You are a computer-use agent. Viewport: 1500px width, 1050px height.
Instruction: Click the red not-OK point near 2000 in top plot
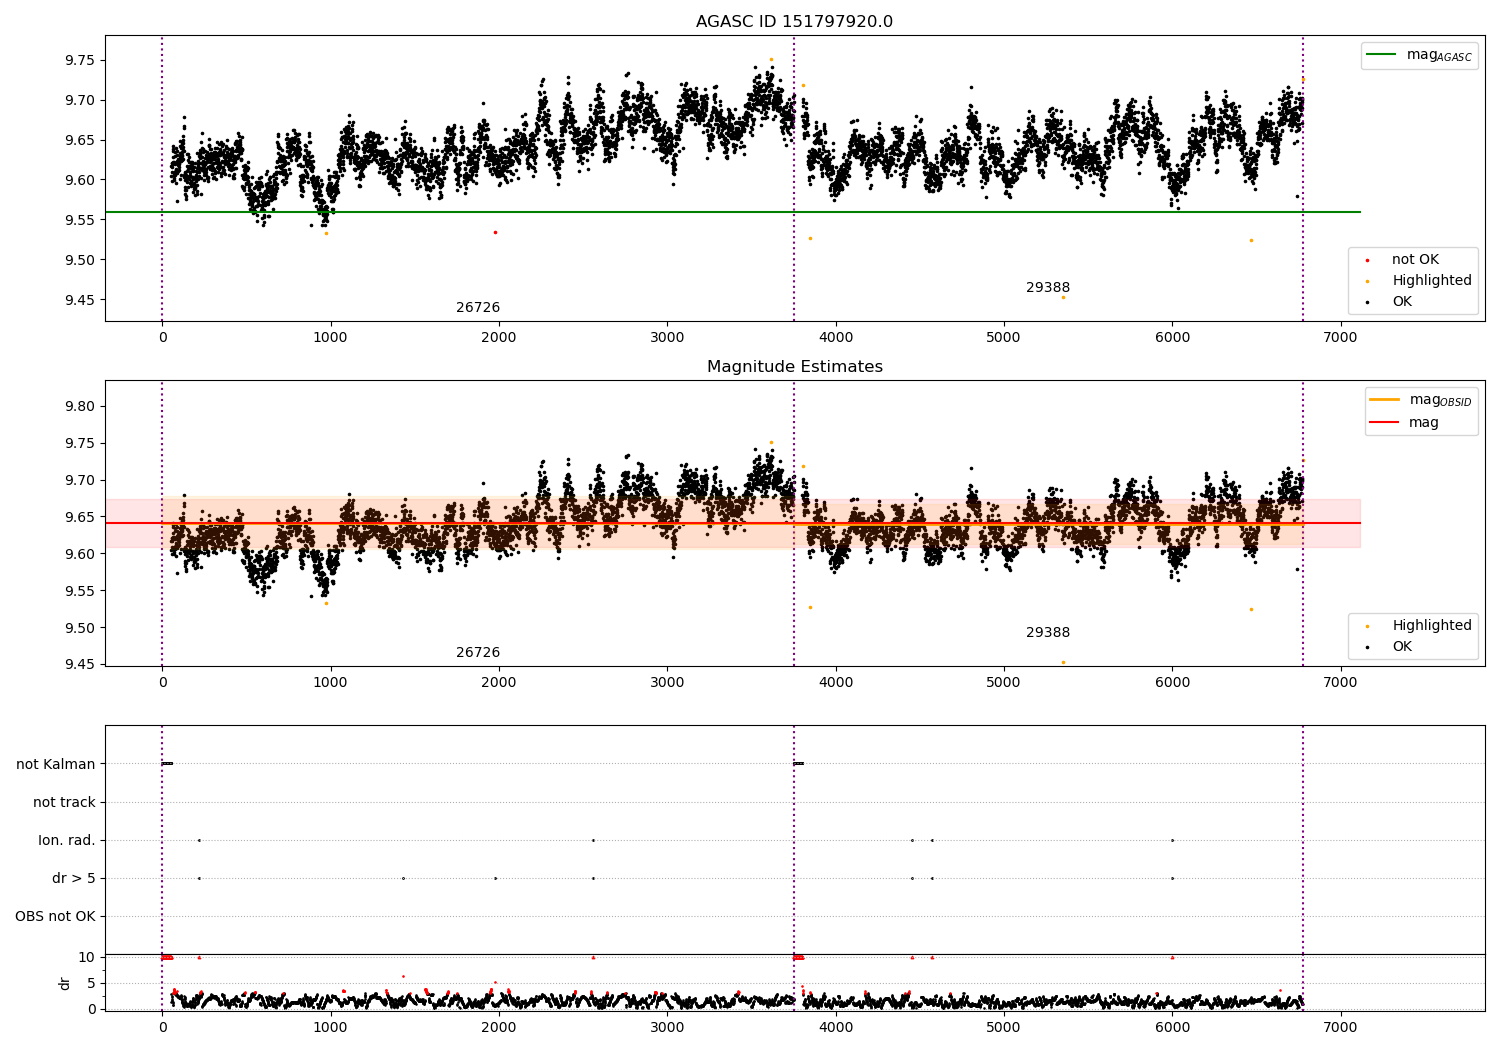click(495, 232)
